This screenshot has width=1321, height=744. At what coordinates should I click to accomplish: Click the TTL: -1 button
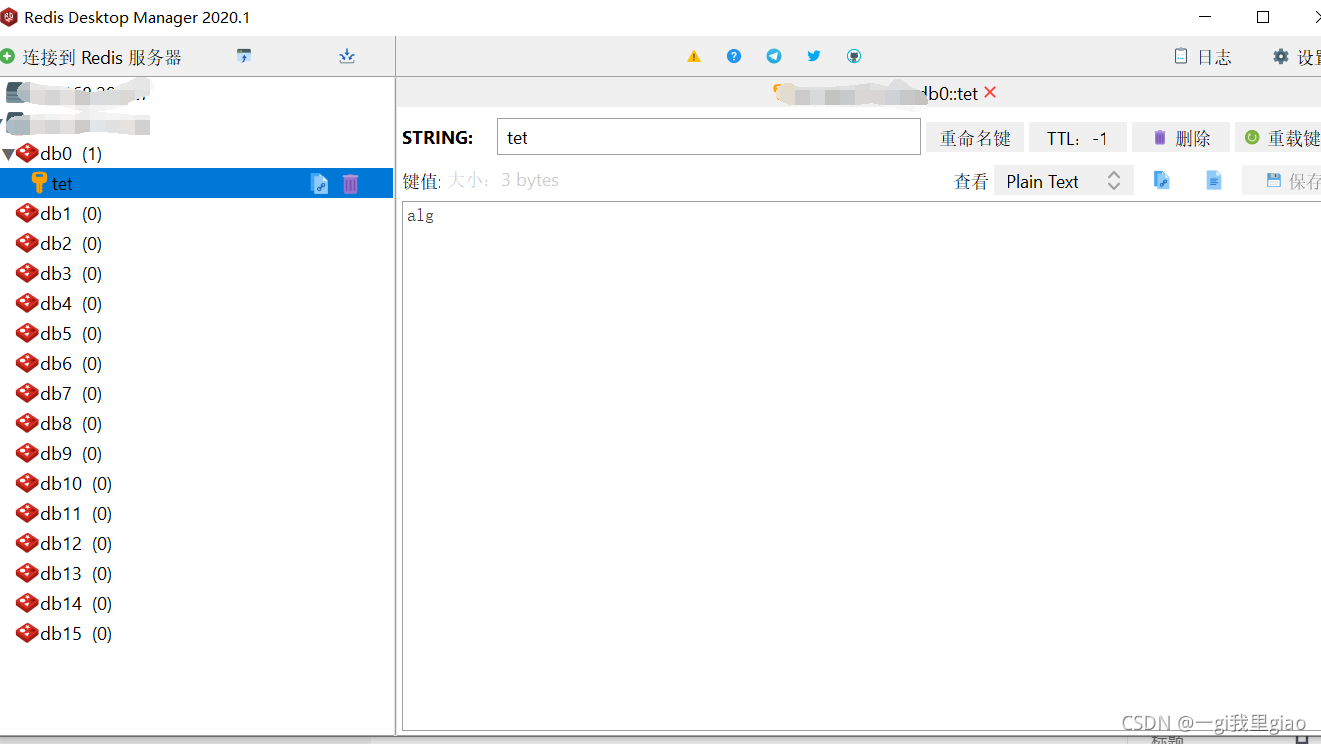click(x=1078, y=138)
